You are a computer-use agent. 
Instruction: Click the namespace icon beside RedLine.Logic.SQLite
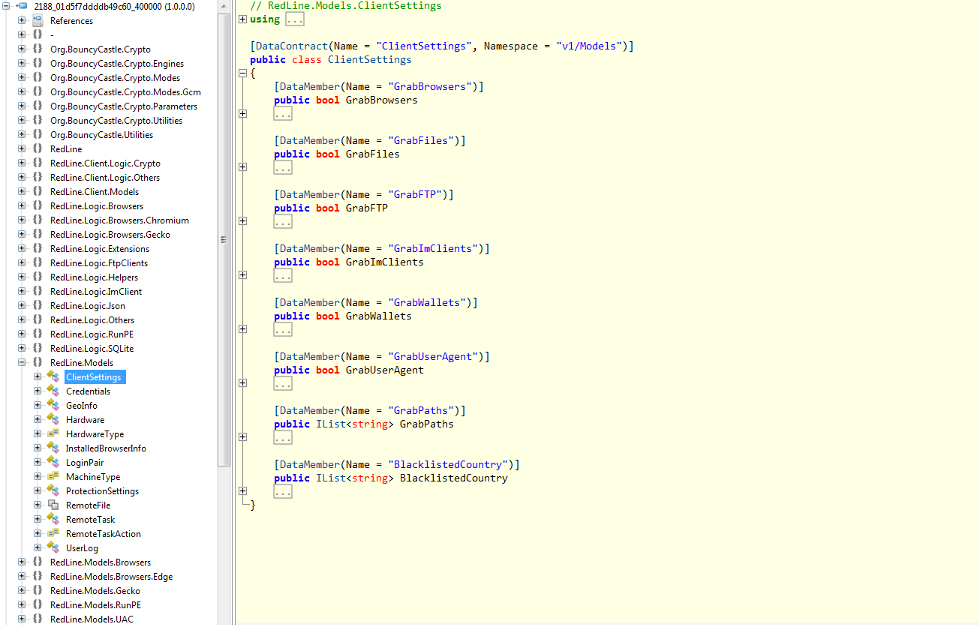pos(37,348)
